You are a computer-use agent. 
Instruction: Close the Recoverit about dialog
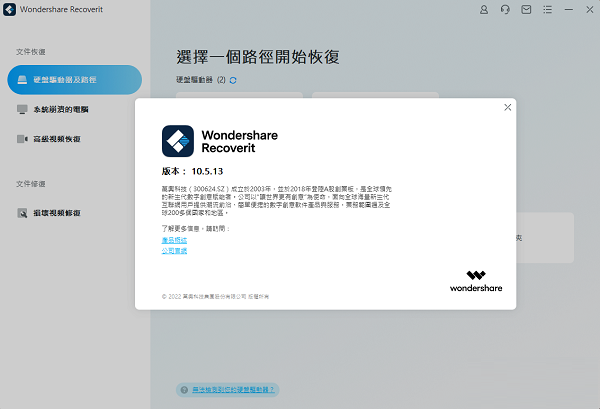click(507, 108)
